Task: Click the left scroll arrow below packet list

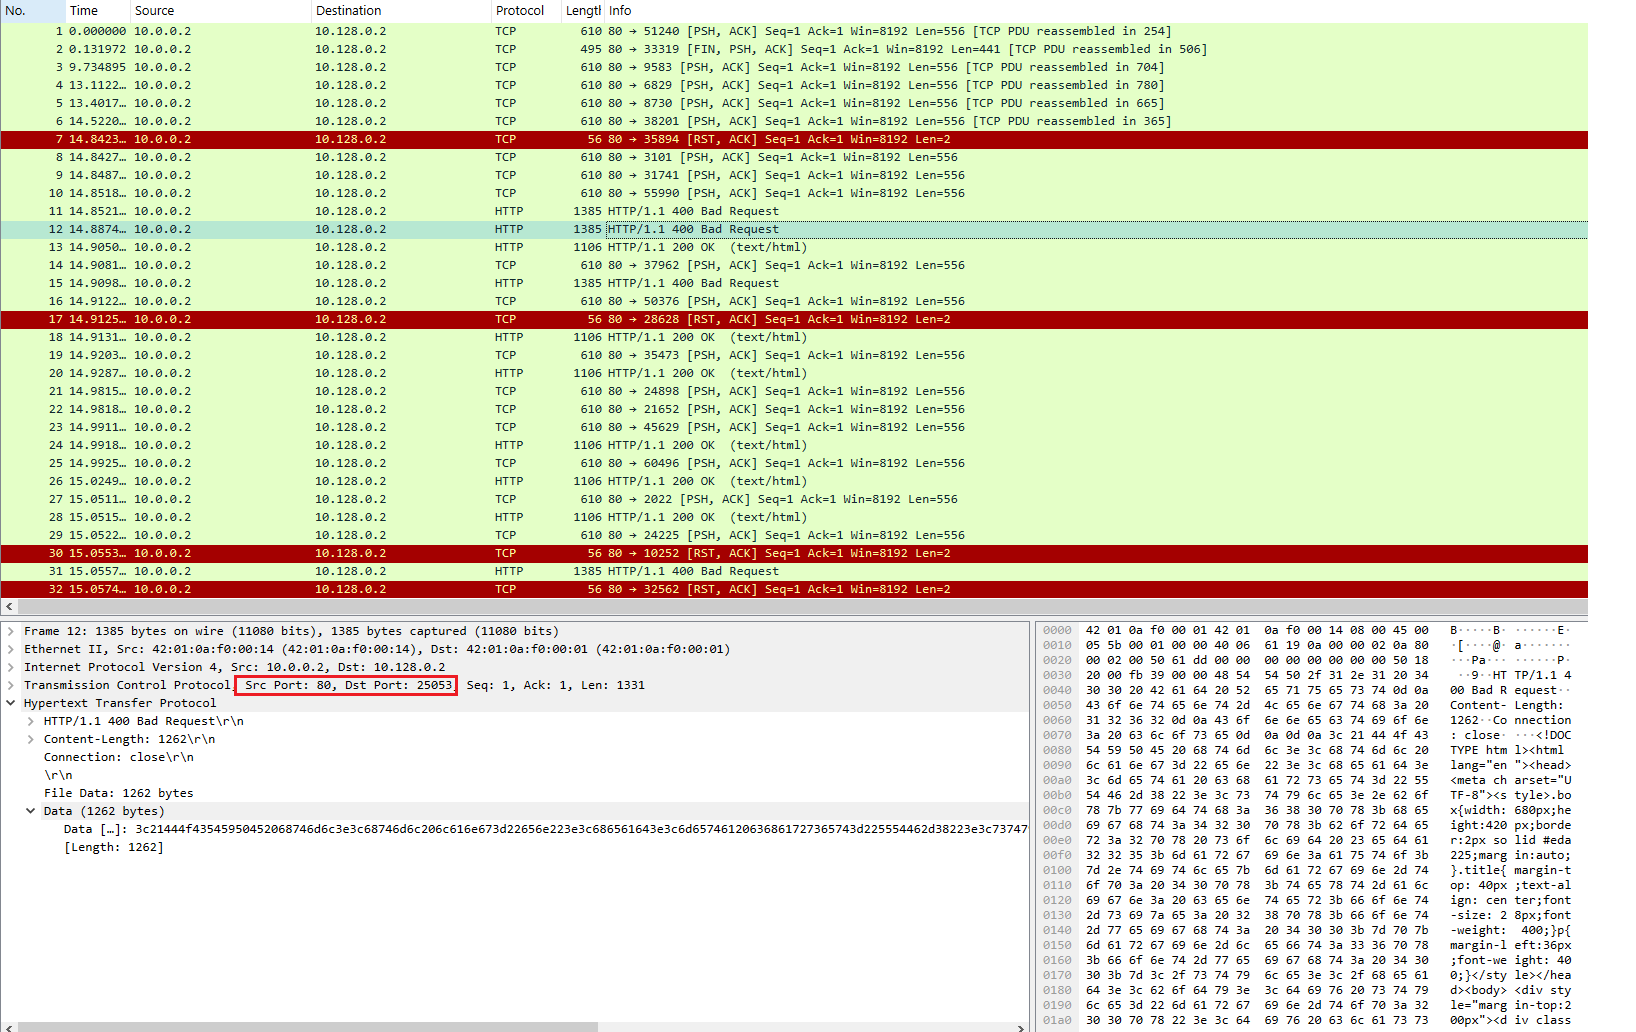Action: click(x=9, y=606)
